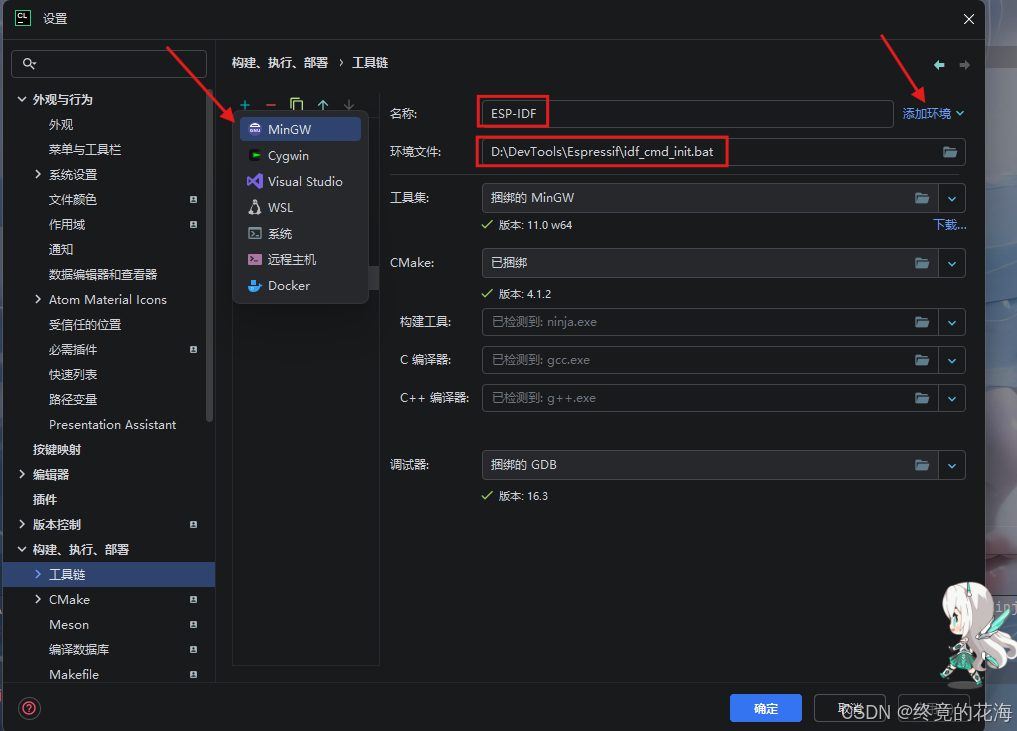Click the 下载 link
Viewport: 1017px width, 731px height.
pos(950,225)
